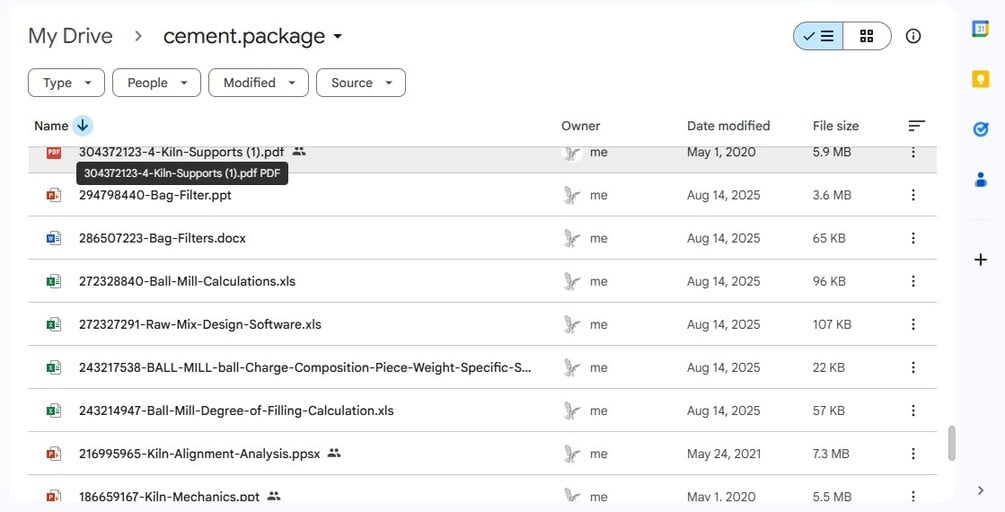Reverse the Name sort direction arrow

coord(83,126)
